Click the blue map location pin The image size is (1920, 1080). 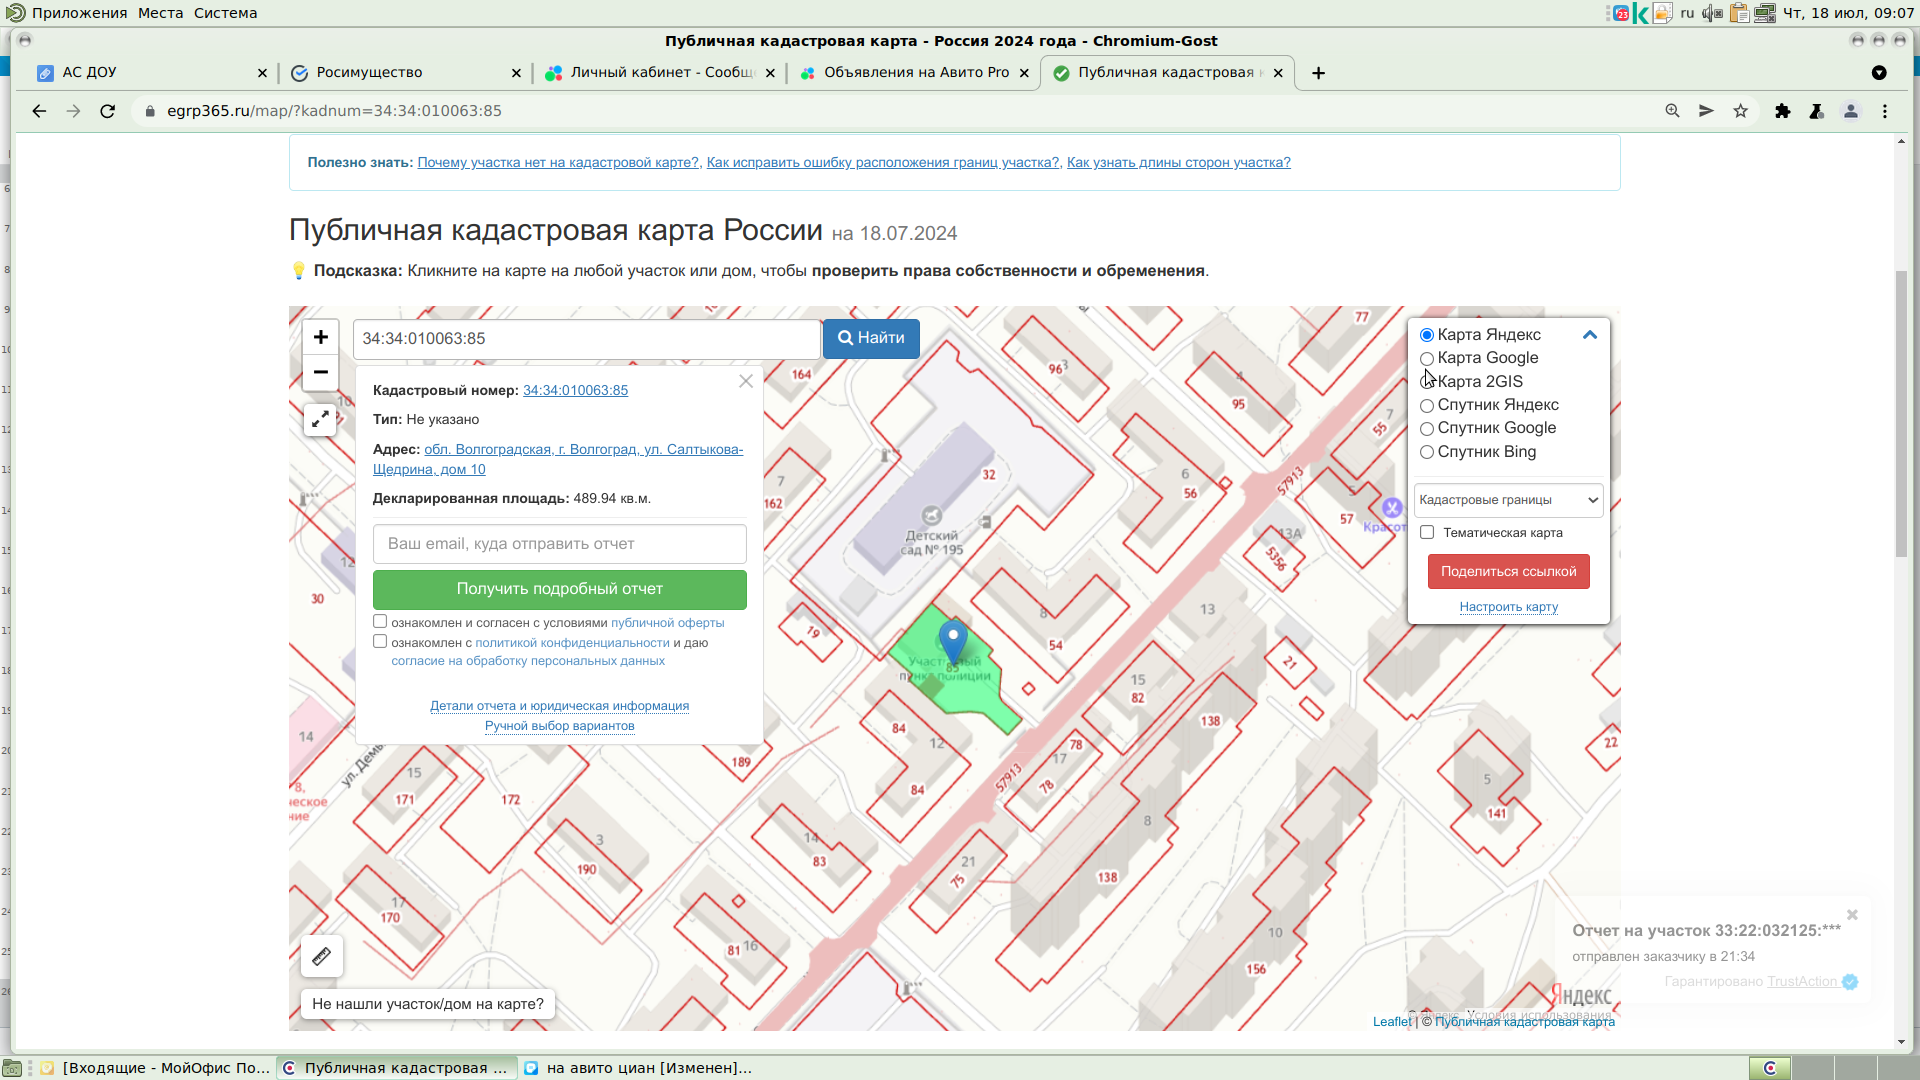953,639
